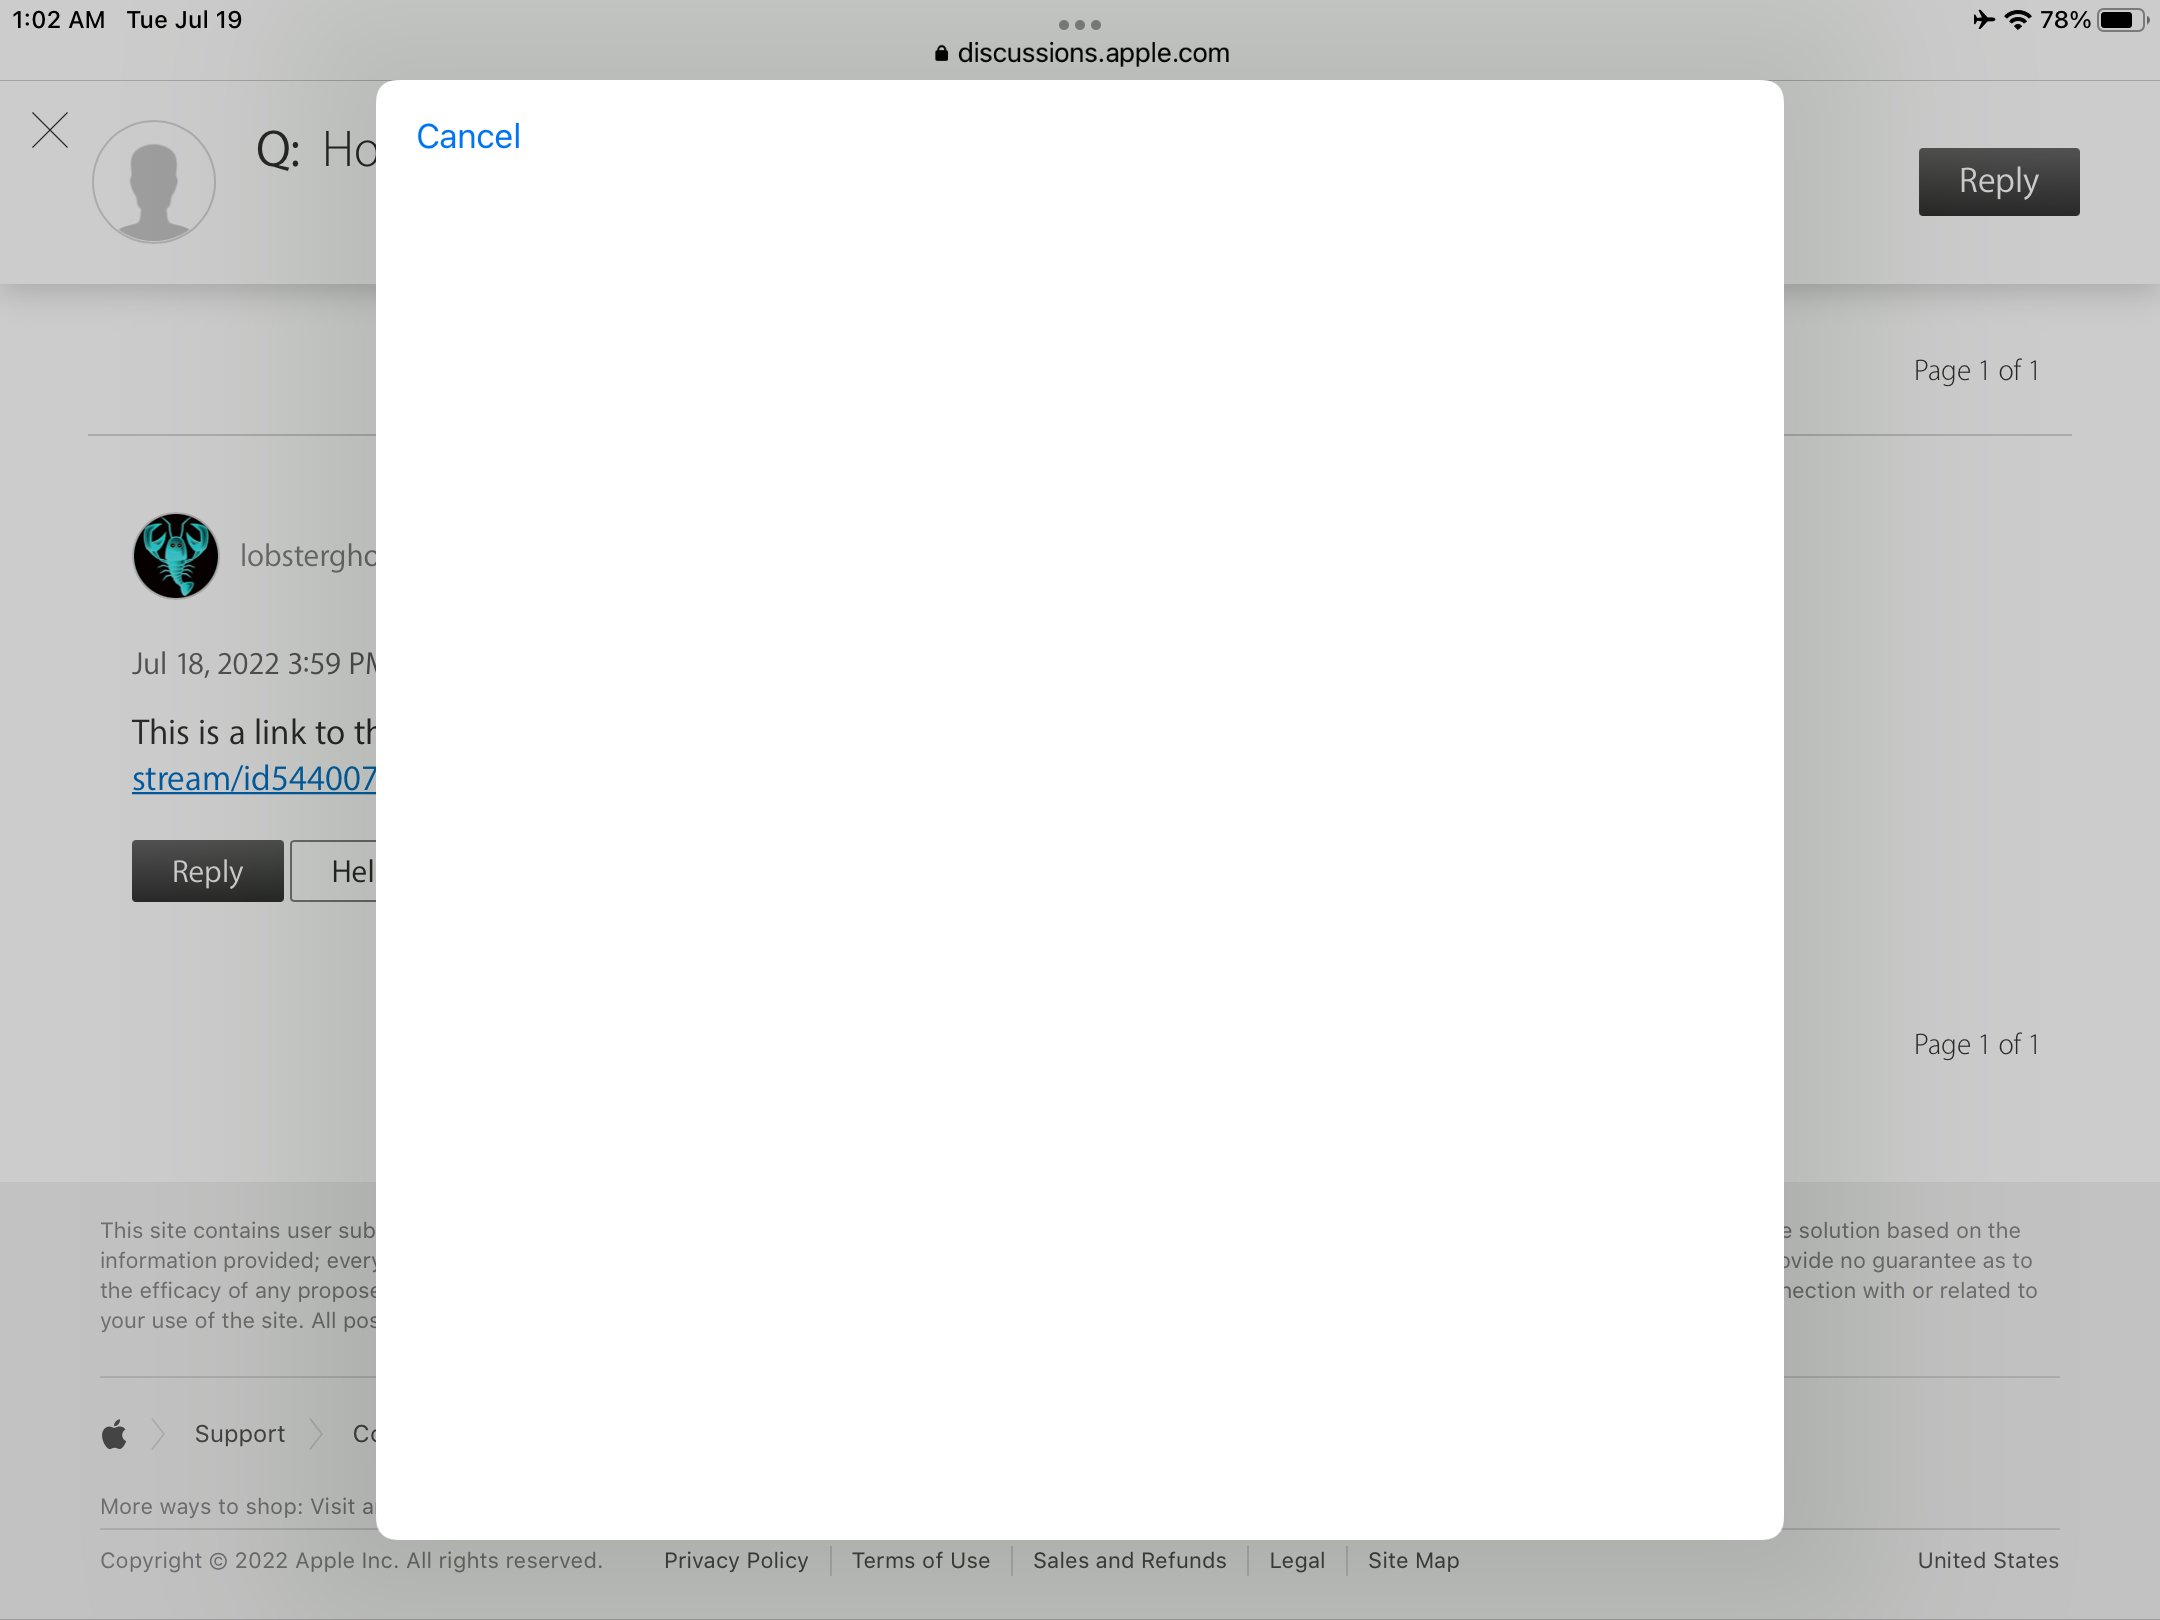Mark the answer as Helpful
This screenshot has height=1620, width=2160.
click(x=335, y=872)
